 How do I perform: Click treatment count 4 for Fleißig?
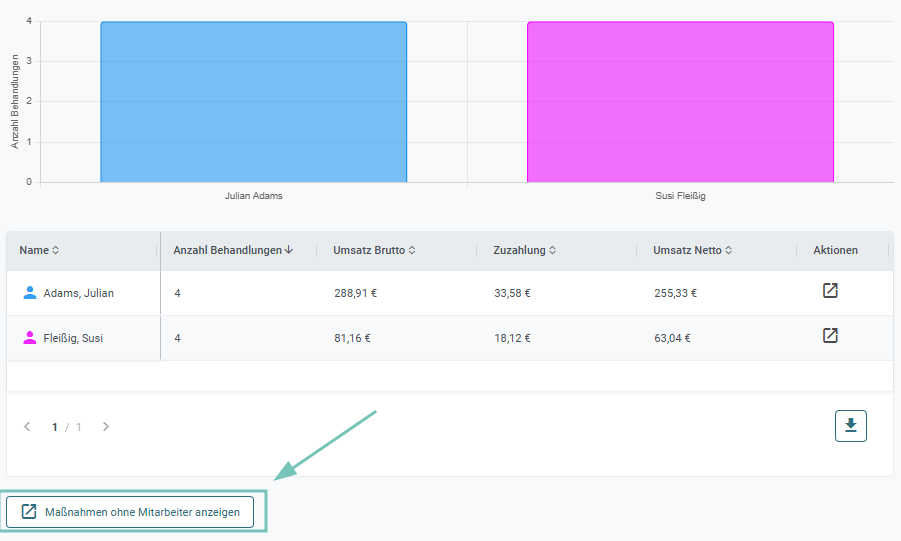click(178, 338)
